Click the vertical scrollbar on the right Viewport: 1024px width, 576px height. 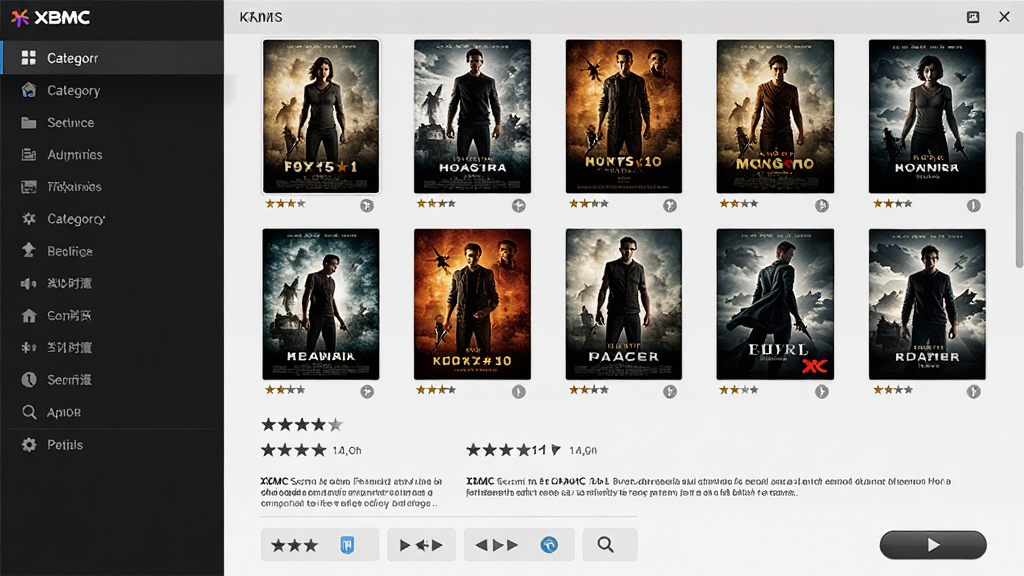1019,199
